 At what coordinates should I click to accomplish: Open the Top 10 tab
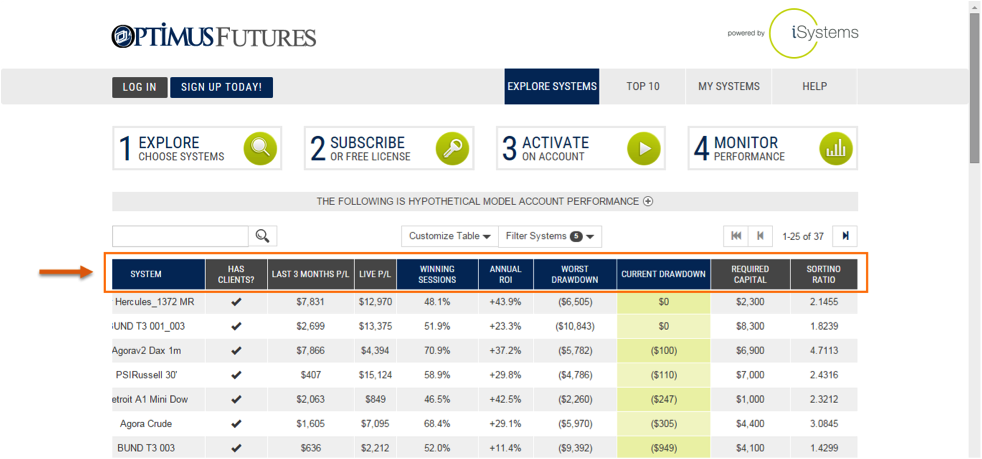tap(643, 86)
